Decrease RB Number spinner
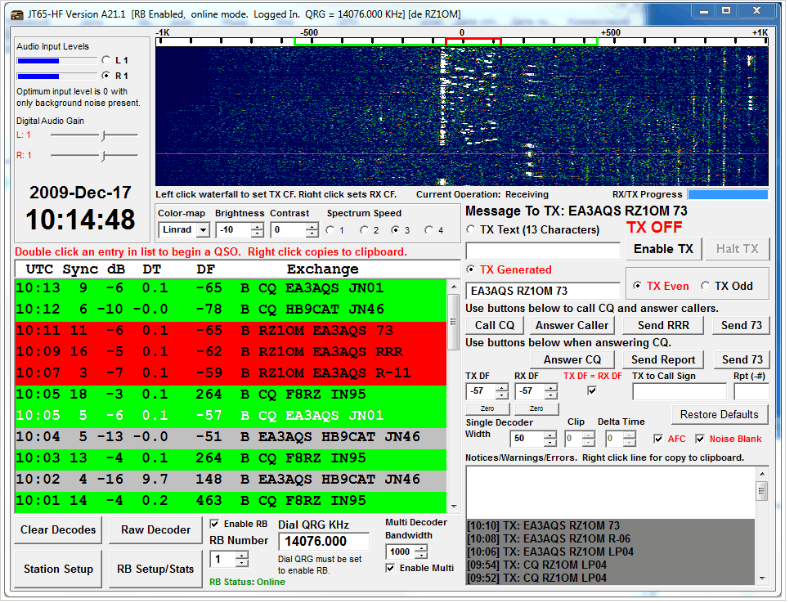The width and height of the screenshot is (788, 603). (242, 563)
